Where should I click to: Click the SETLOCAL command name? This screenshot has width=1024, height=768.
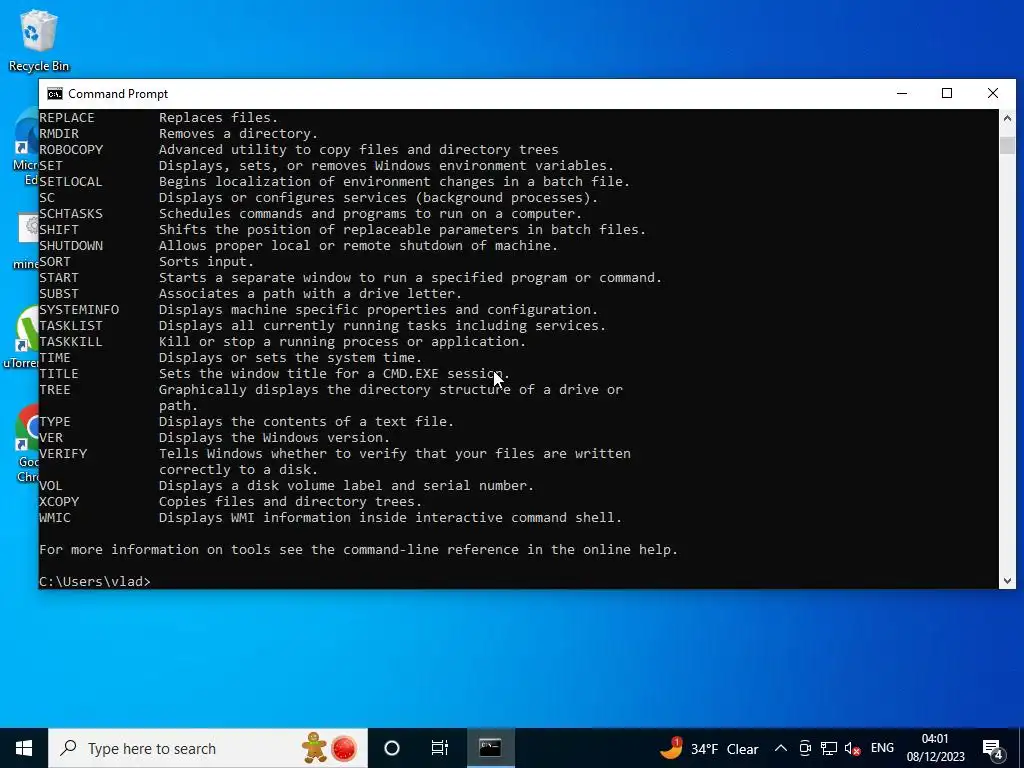click(x=71, y=182)
